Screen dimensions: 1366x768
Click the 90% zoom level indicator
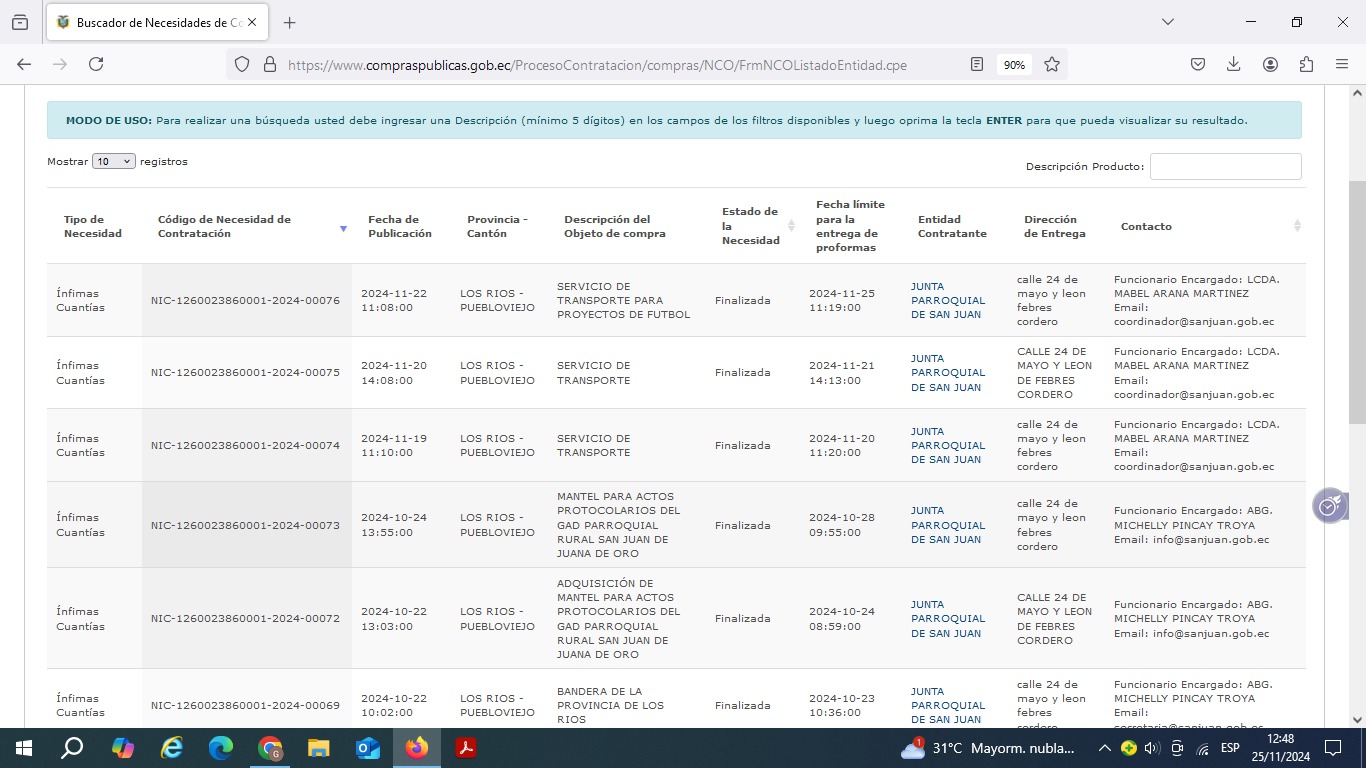coord(1014,64)
